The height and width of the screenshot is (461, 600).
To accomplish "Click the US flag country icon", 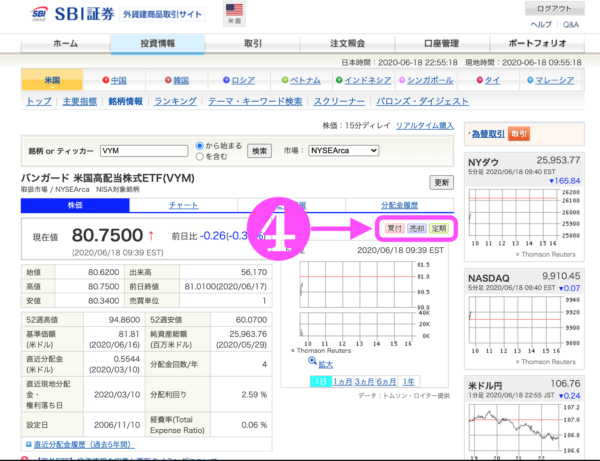I will click(x=234, y=13).
